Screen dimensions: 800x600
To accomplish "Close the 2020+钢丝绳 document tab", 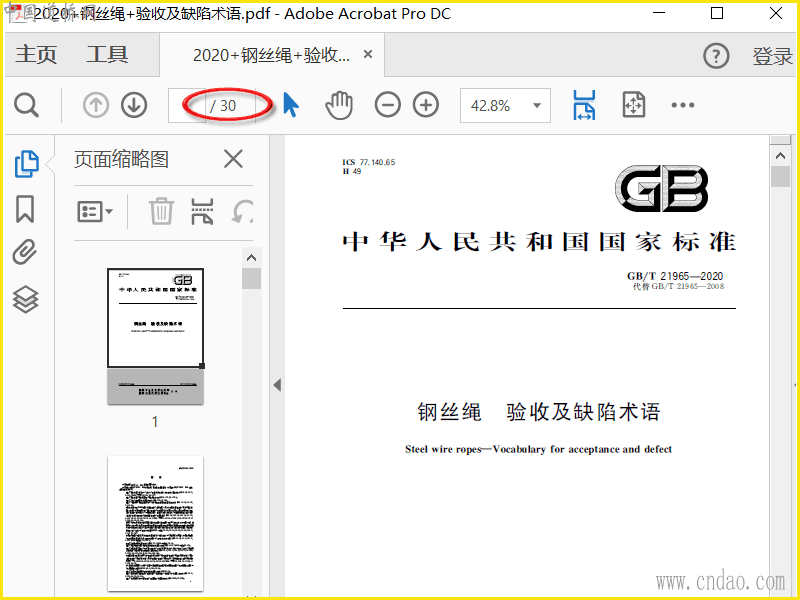I will [368, 54].
